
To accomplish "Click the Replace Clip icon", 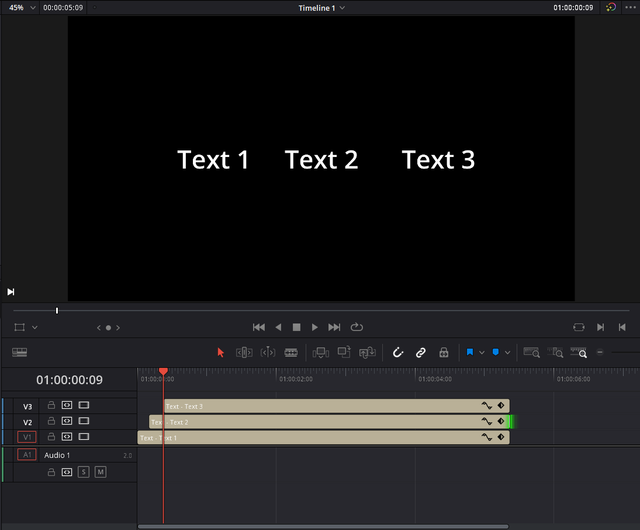I will (367, 352).
